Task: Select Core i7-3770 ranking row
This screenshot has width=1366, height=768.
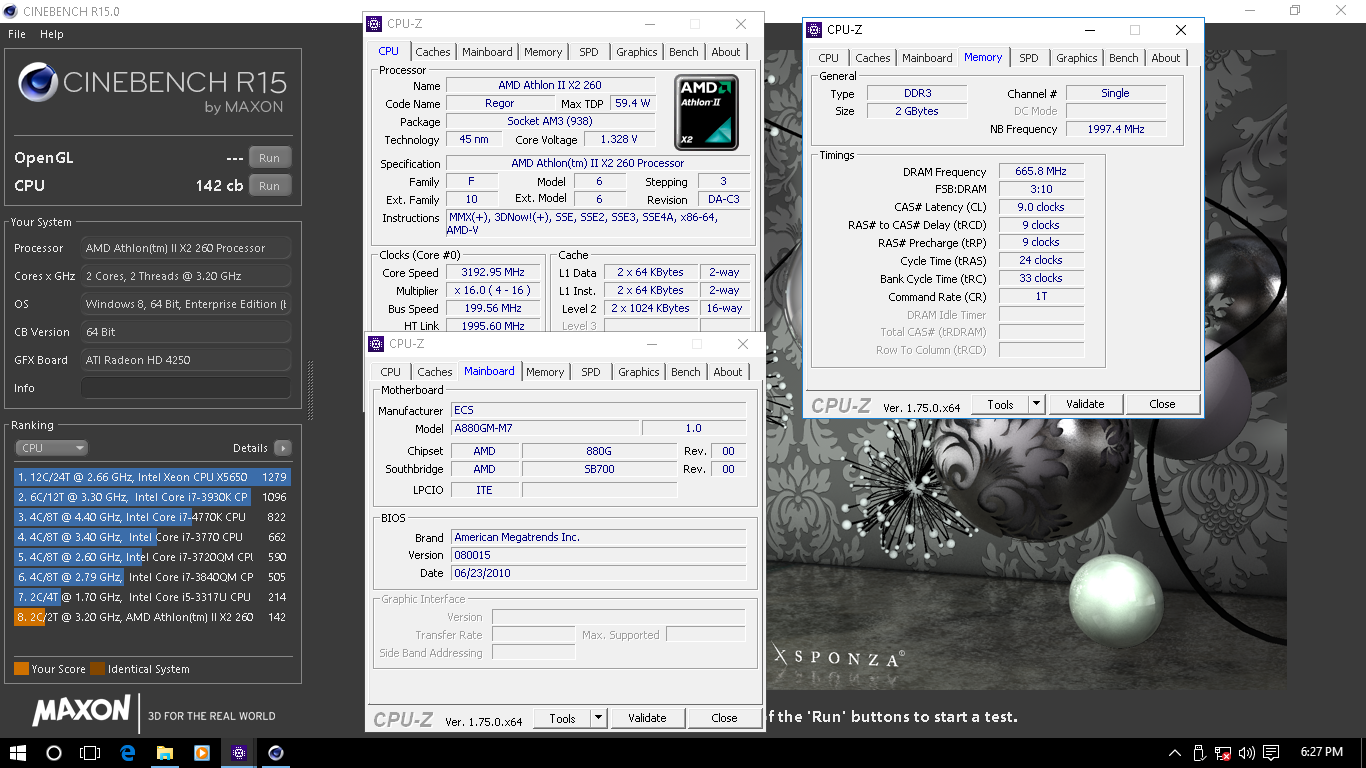Action: 152,537
